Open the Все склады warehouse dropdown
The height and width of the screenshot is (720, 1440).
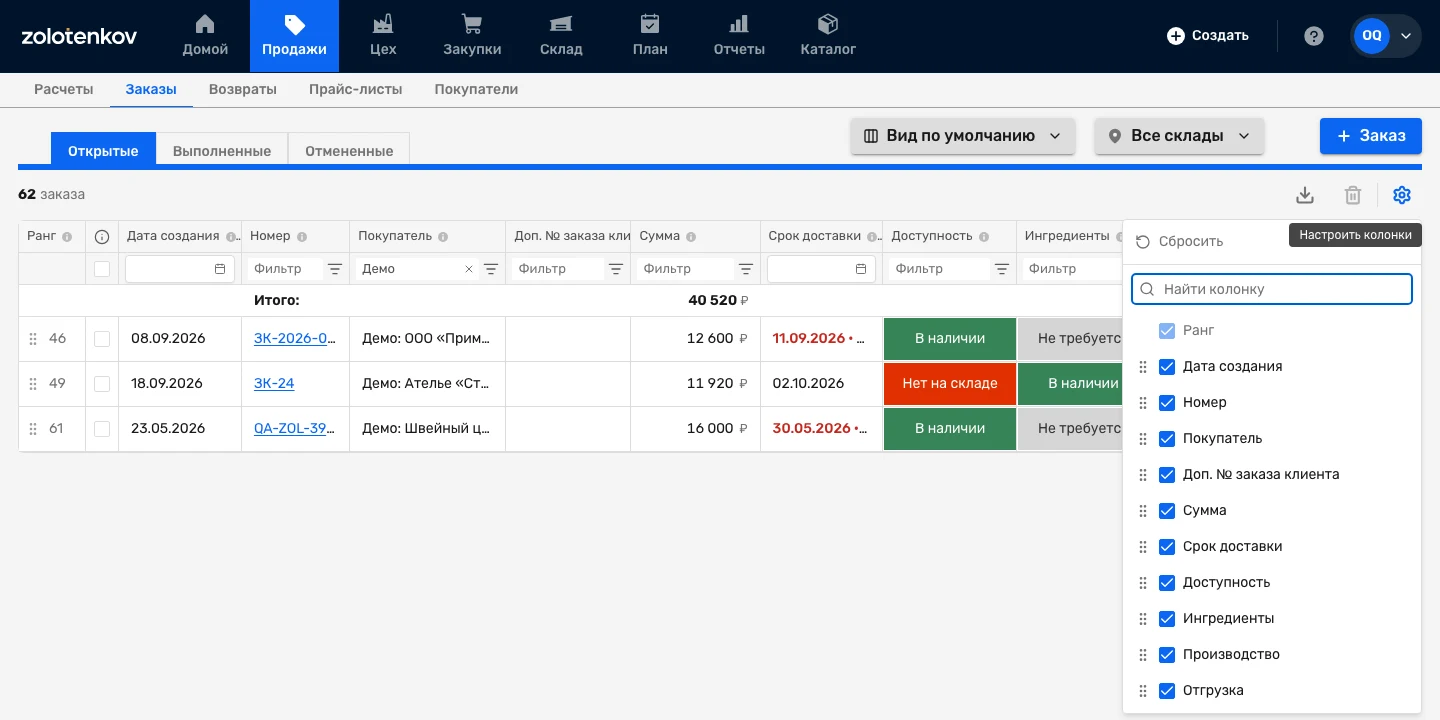tap(1180, 136)
